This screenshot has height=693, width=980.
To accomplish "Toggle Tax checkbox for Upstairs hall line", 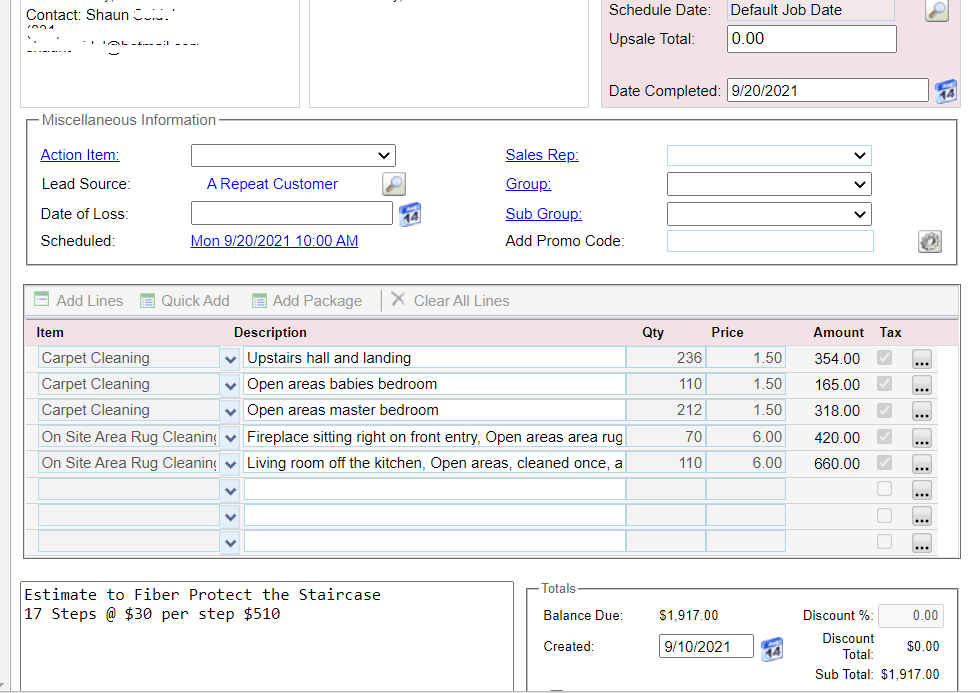I will [884, 358].
